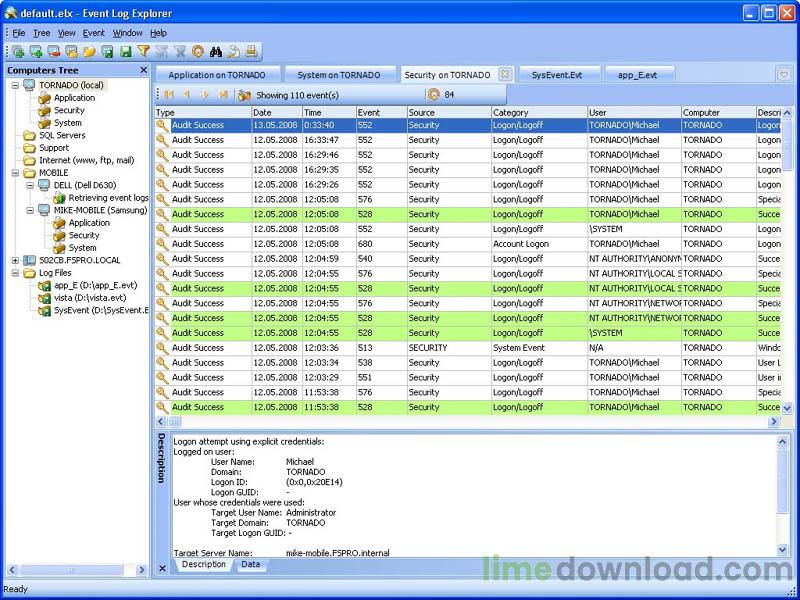800x600 pixels.
Task: Click the Print icon in toolbar
Action: [x=252, y=51]
